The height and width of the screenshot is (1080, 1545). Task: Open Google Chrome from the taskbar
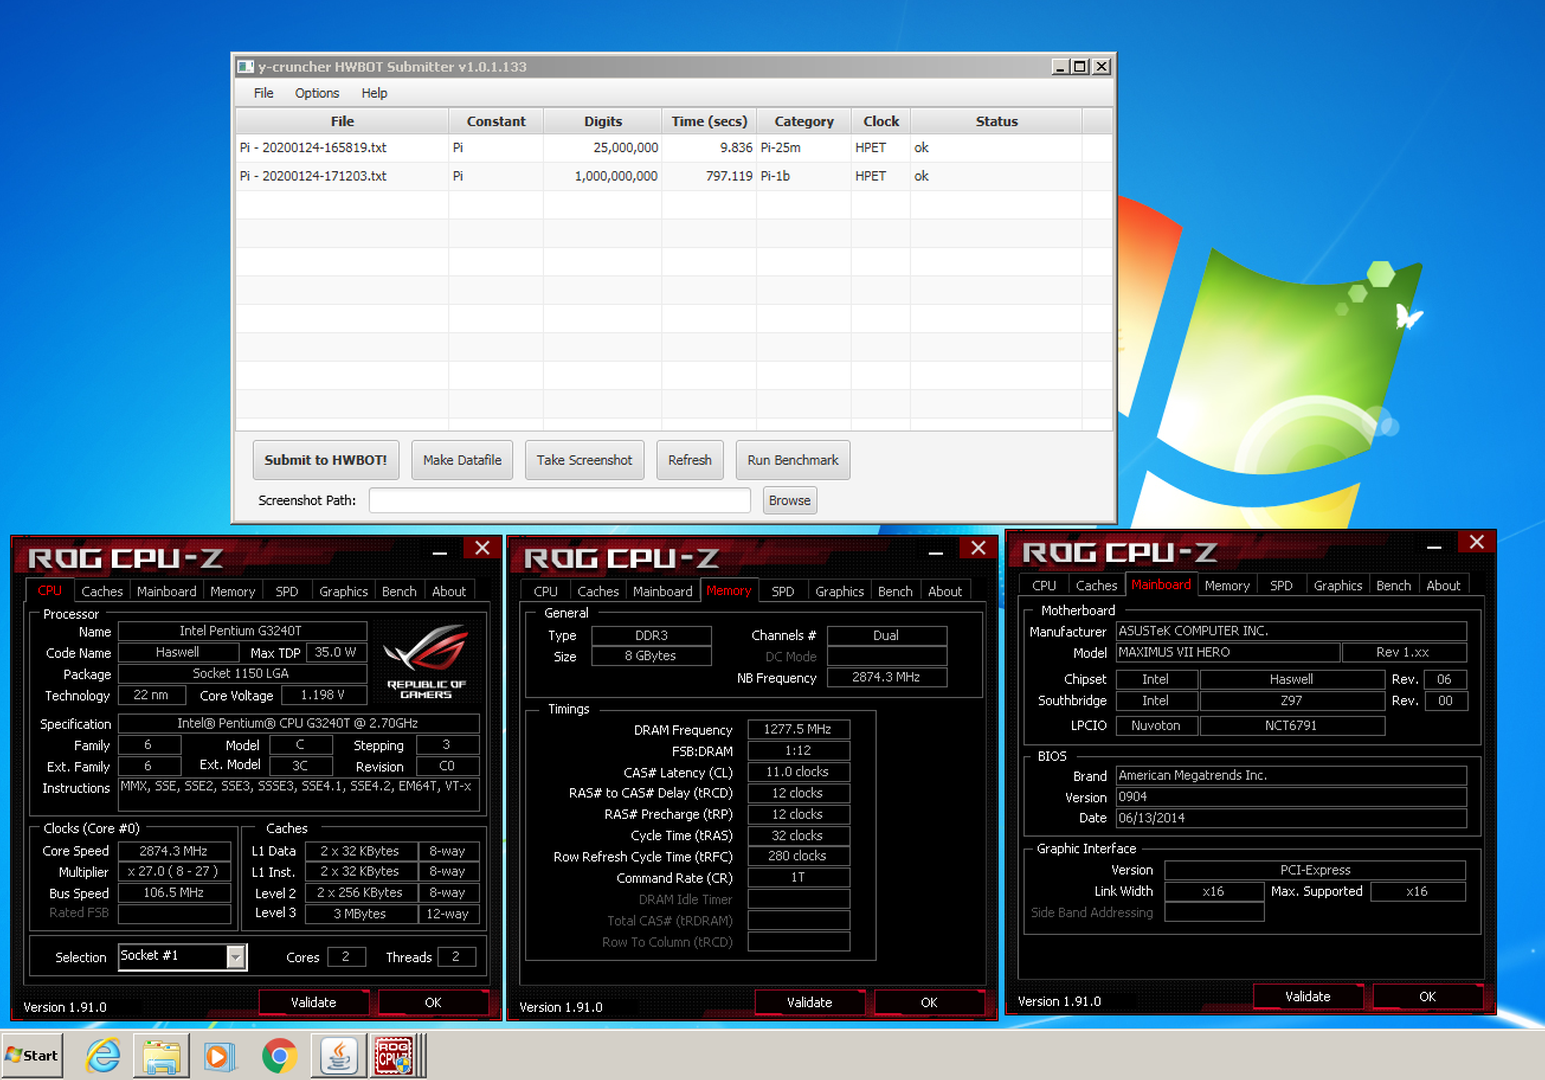279,1056
